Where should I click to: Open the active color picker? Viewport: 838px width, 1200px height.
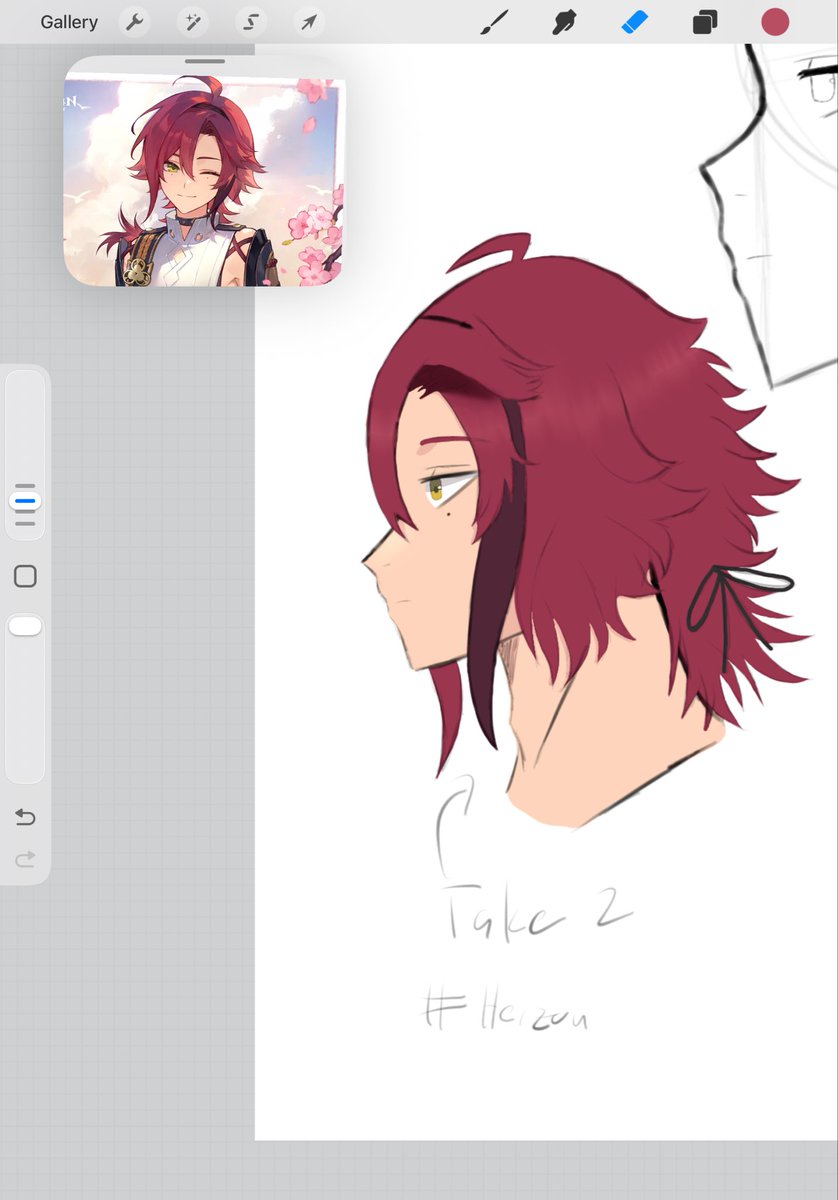click(775, 22)
